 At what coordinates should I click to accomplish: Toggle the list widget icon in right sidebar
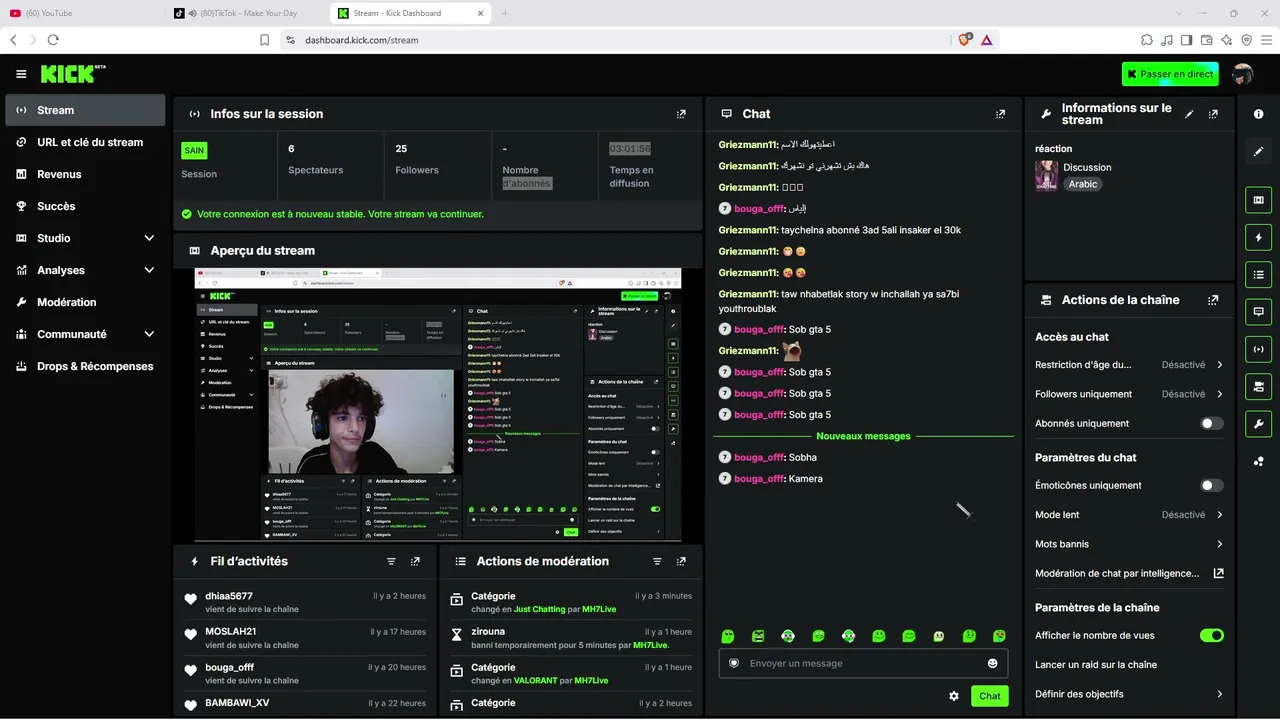click(1258, 274)
